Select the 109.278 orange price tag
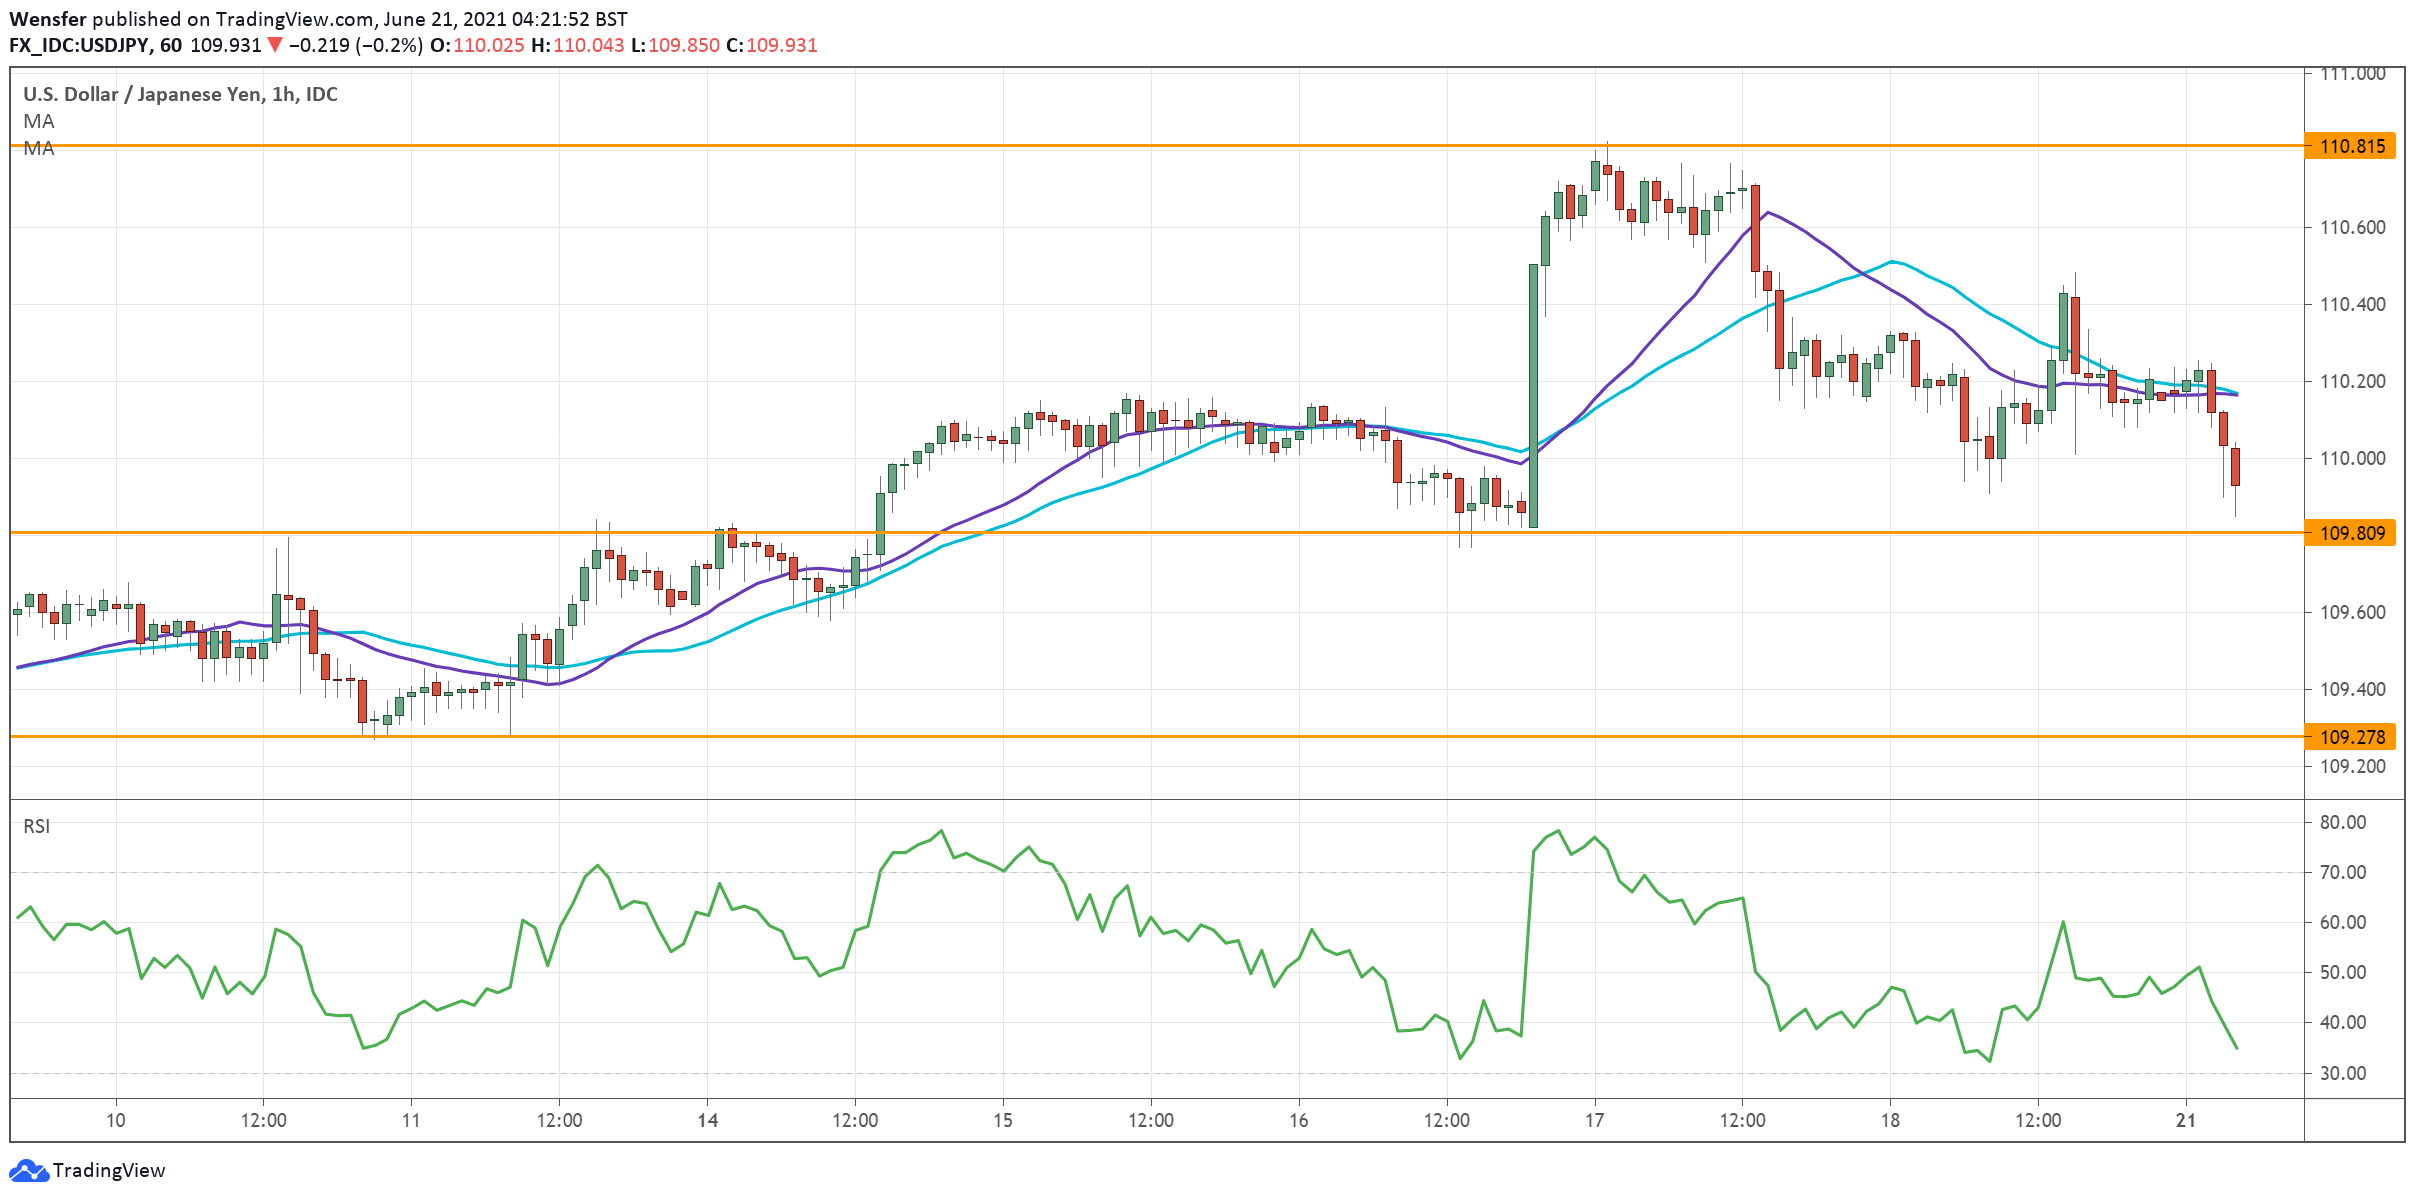Screen dimensions: 2415x1199 click(x=2351, y=737)
